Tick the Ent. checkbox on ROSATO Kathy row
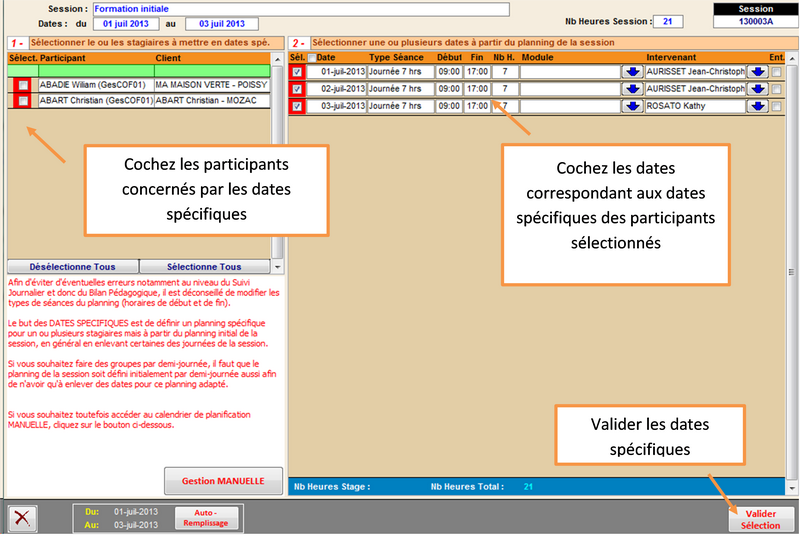This screenshot has height=559, width=800. [x=777, y=106]
